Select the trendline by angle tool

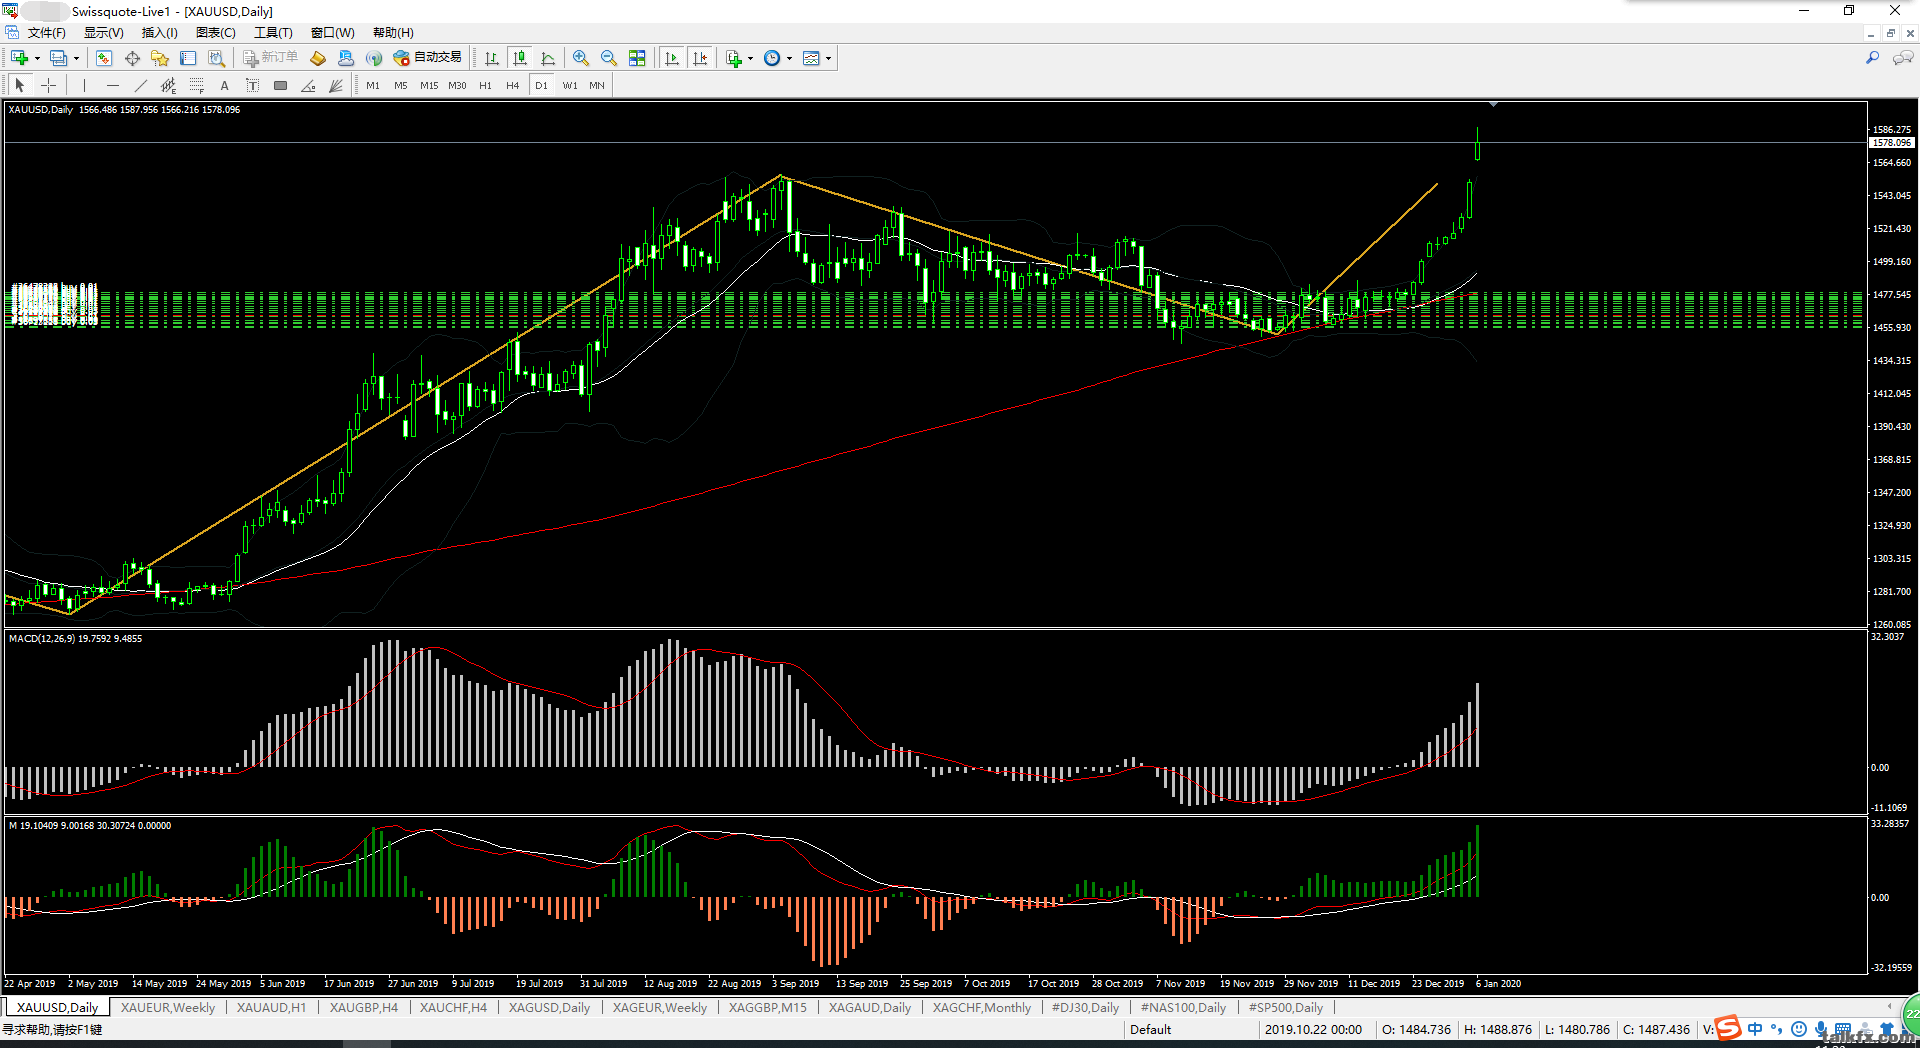click(x=309, y=85)
